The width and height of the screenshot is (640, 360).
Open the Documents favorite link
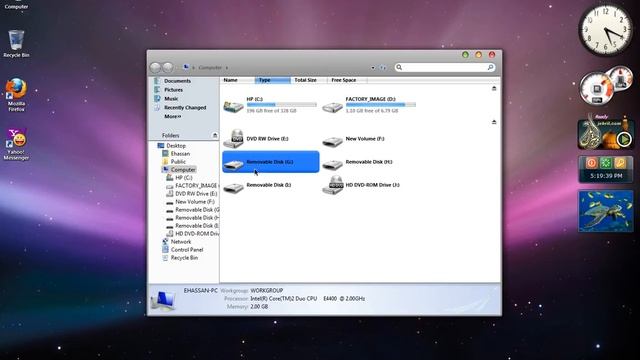(x=177, y=81)
